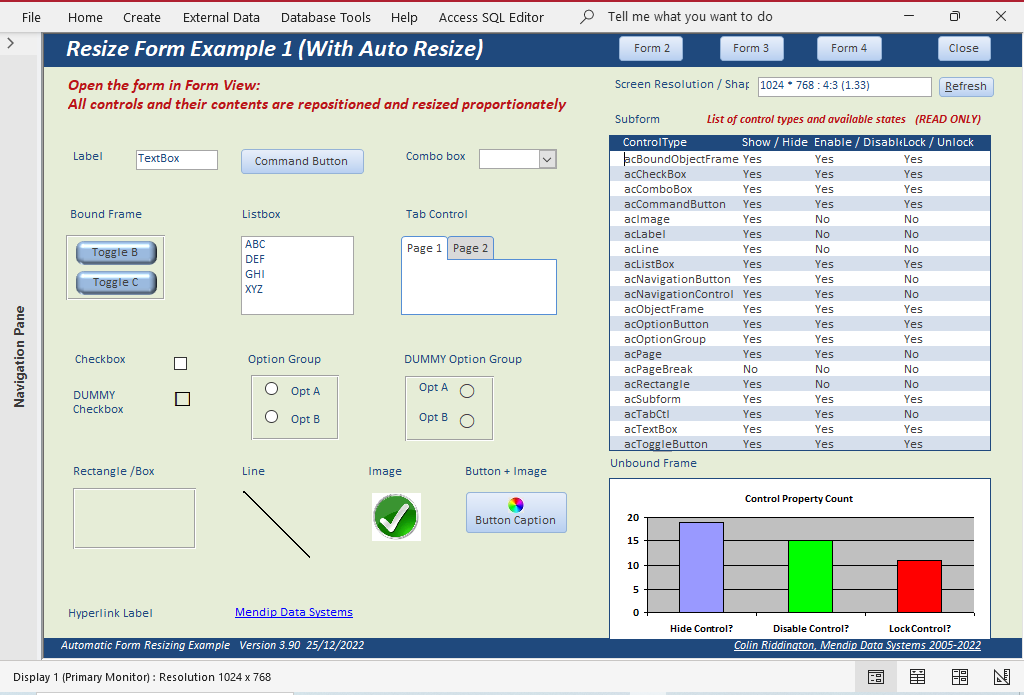1024x695 pixels.
Task: Click the Command Button
Action: point(302,161)
